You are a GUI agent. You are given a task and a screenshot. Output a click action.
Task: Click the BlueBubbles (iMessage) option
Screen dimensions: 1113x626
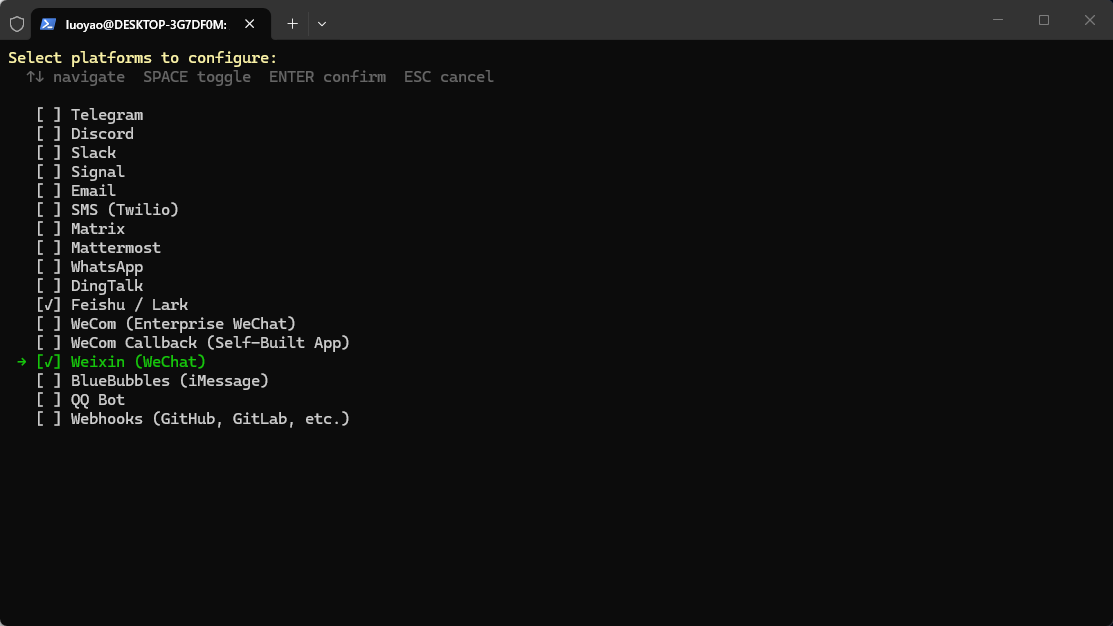pos(170,381)
